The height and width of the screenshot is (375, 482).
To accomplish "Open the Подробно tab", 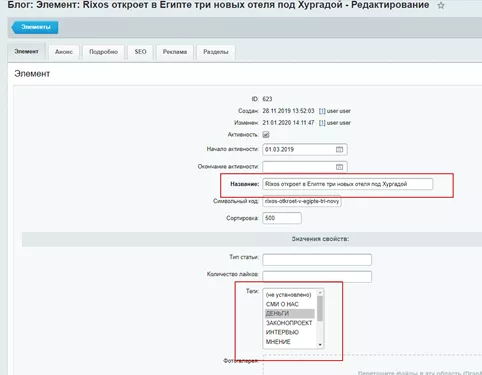I will (x=103, y=52).
